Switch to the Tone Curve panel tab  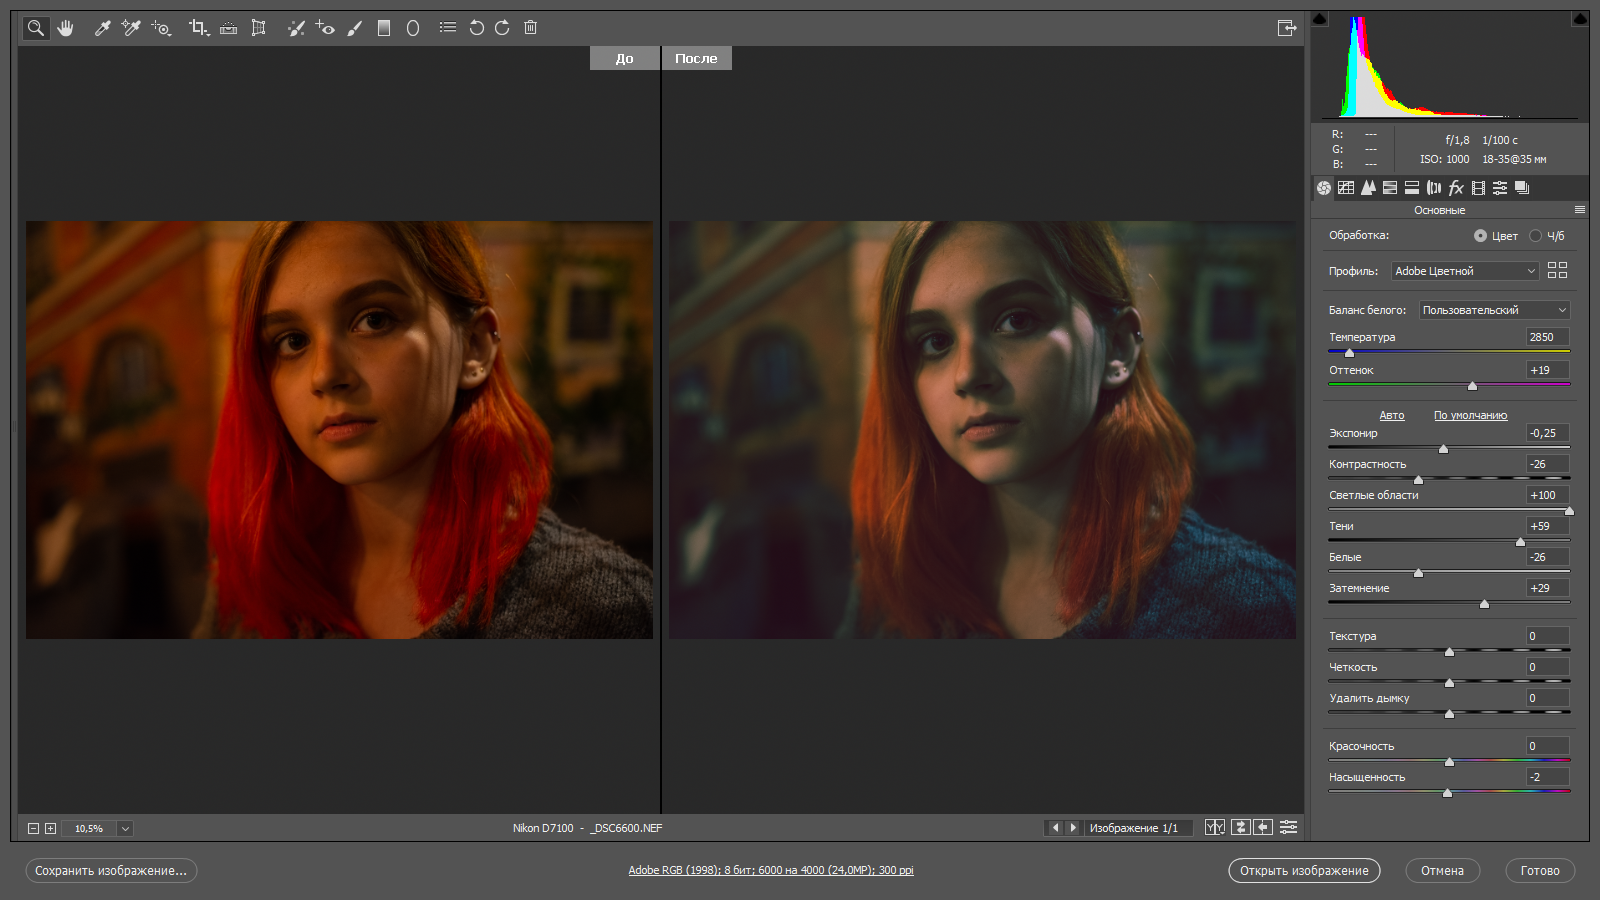(1346, 188)
